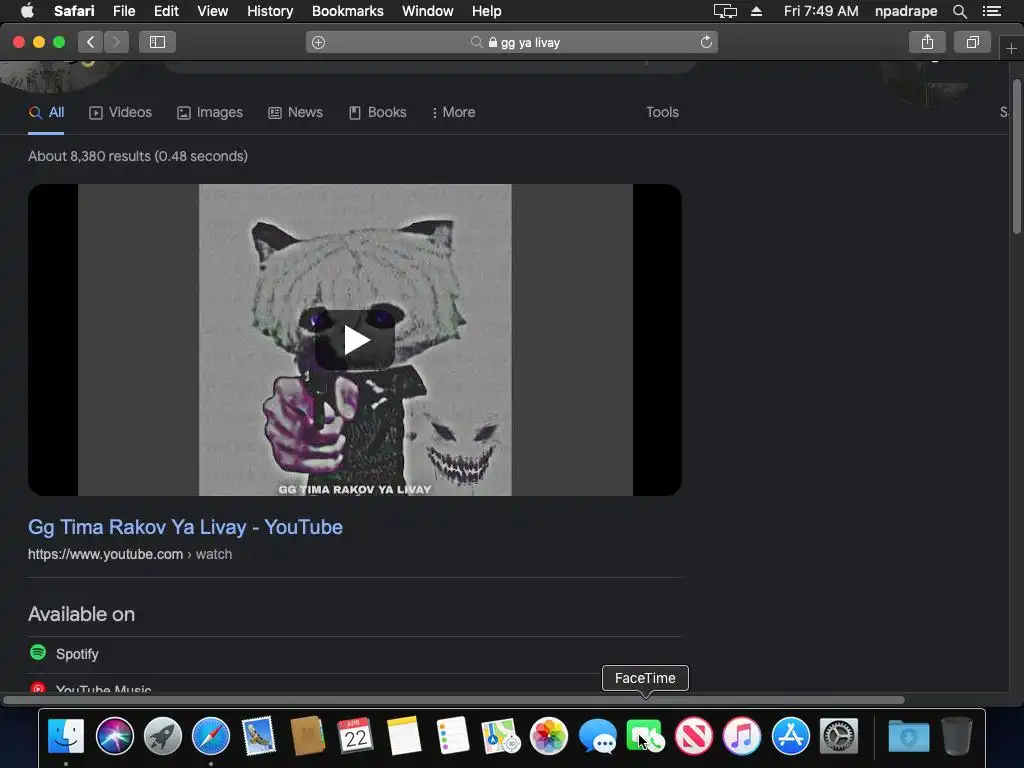Switch to Books search tab
The width and height of the screenshot is (1024, 768).
[377, 112]
